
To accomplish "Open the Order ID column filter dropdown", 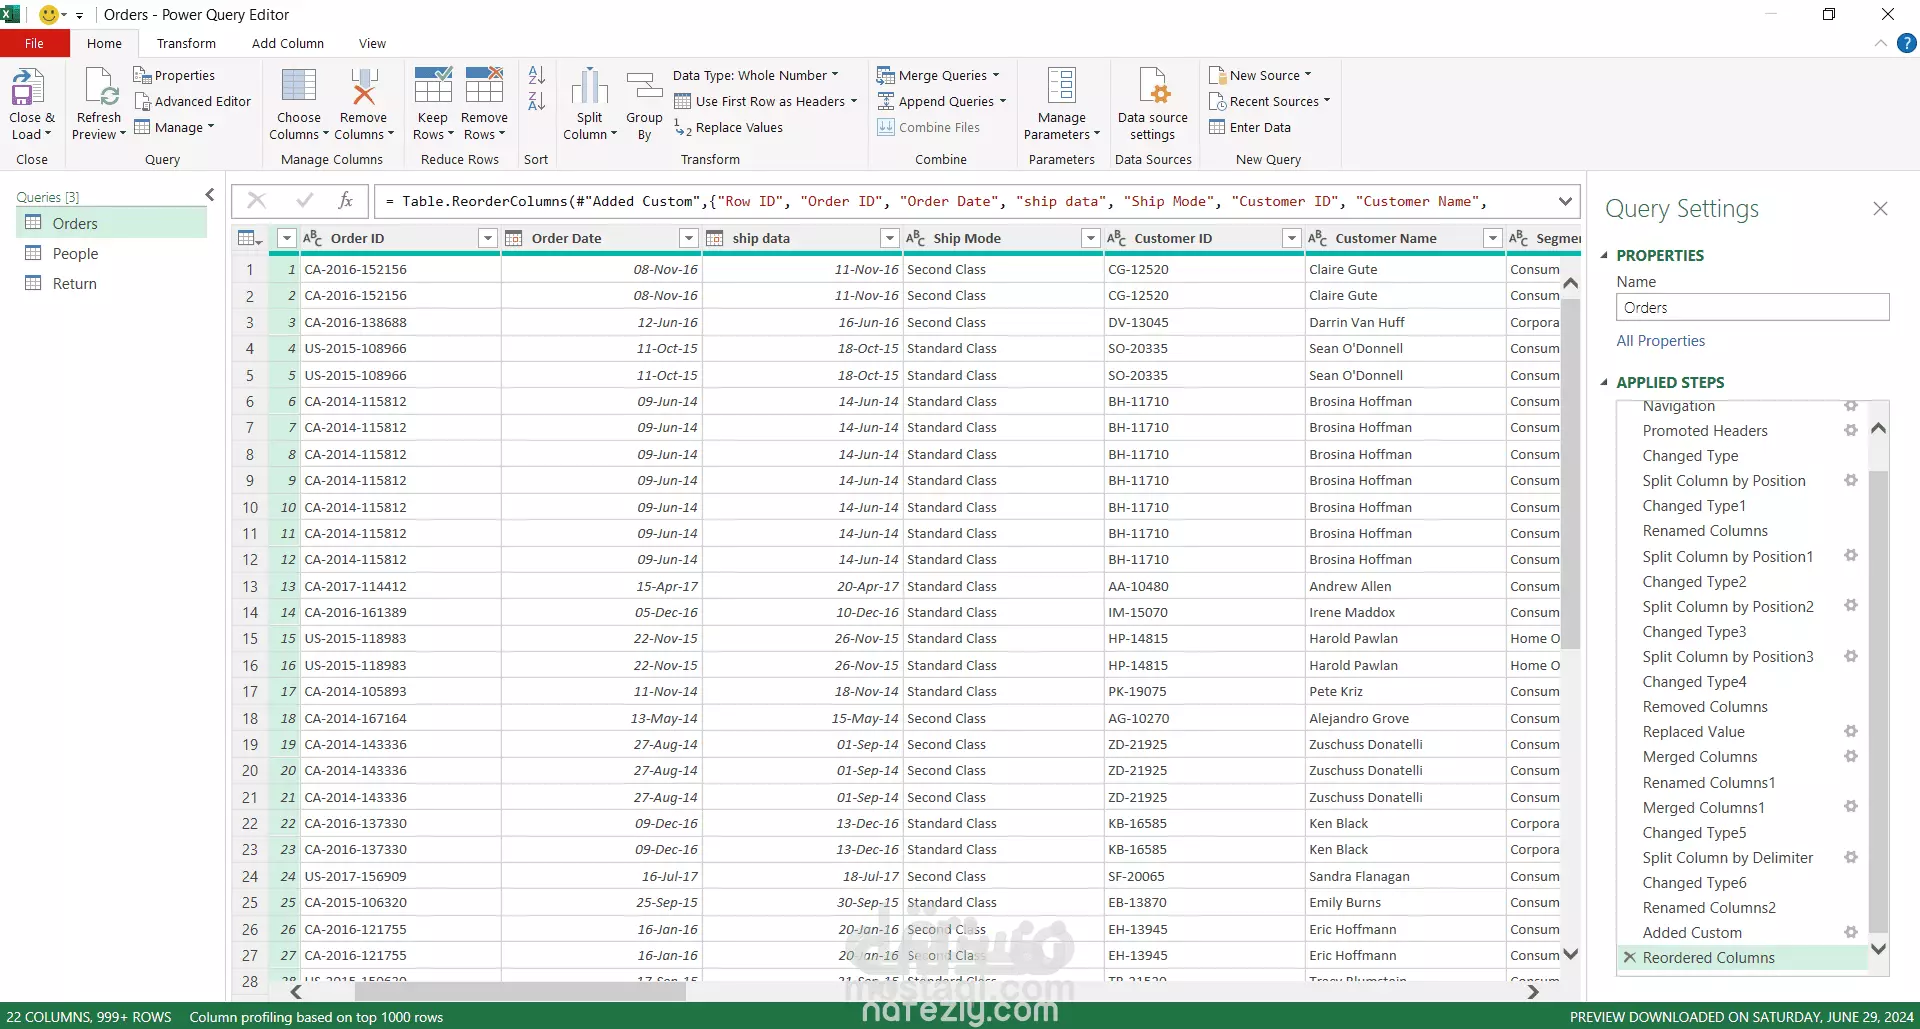I will tap(487, 238).
